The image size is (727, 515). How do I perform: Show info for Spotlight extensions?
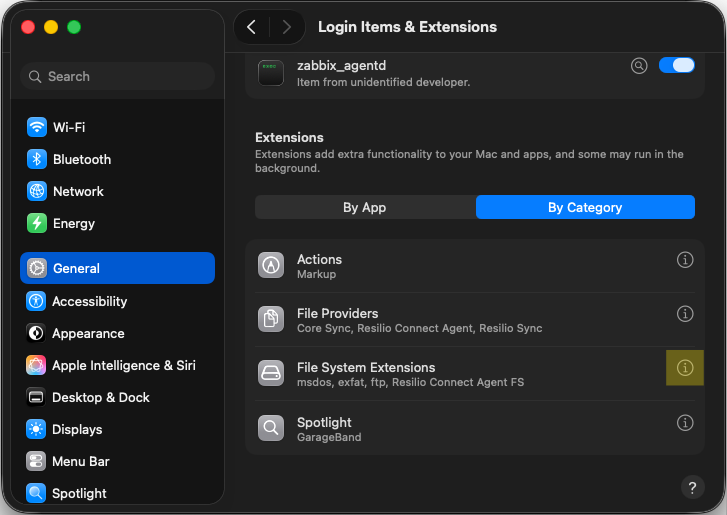click(685, 423)
